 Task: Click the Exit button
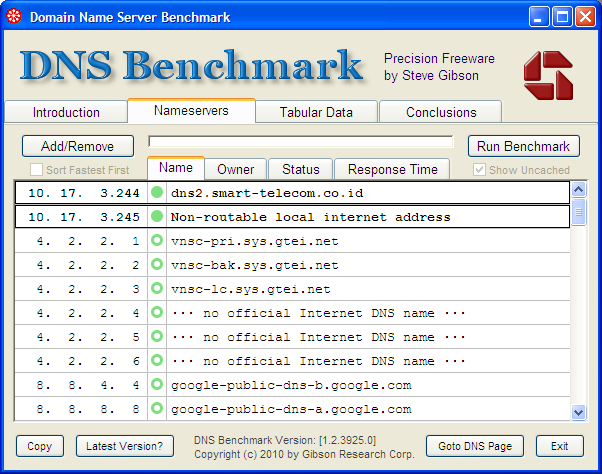pos(559,446)
